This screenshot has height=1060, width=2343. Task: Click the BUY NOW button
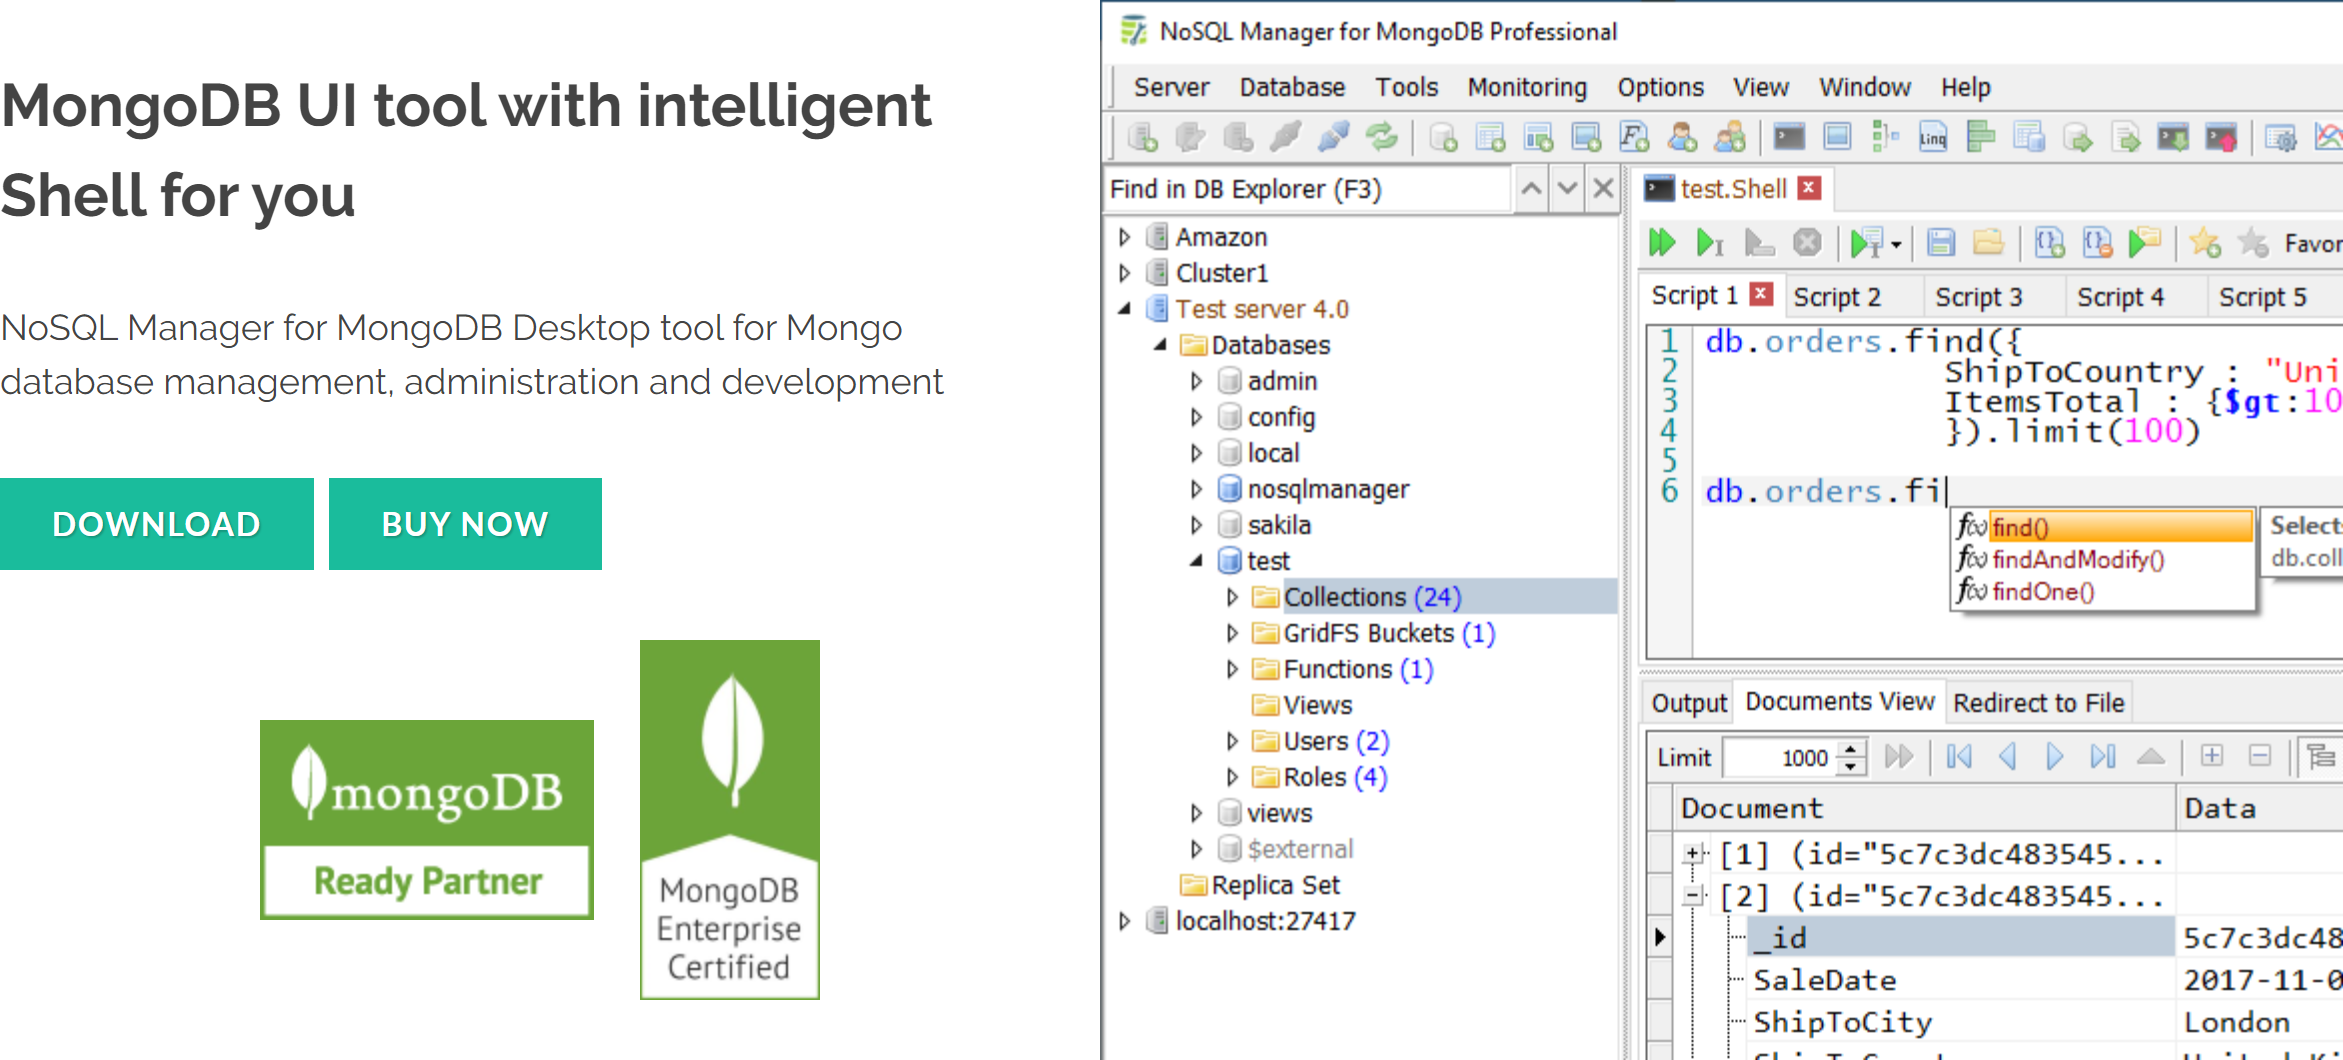[465, 524]
